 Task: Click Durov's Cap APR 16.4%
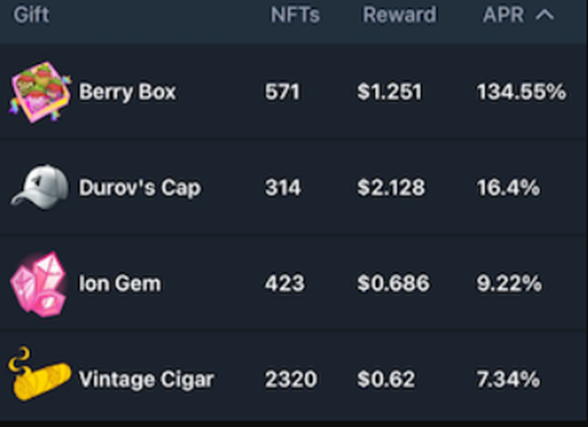(x=508, y=187)
